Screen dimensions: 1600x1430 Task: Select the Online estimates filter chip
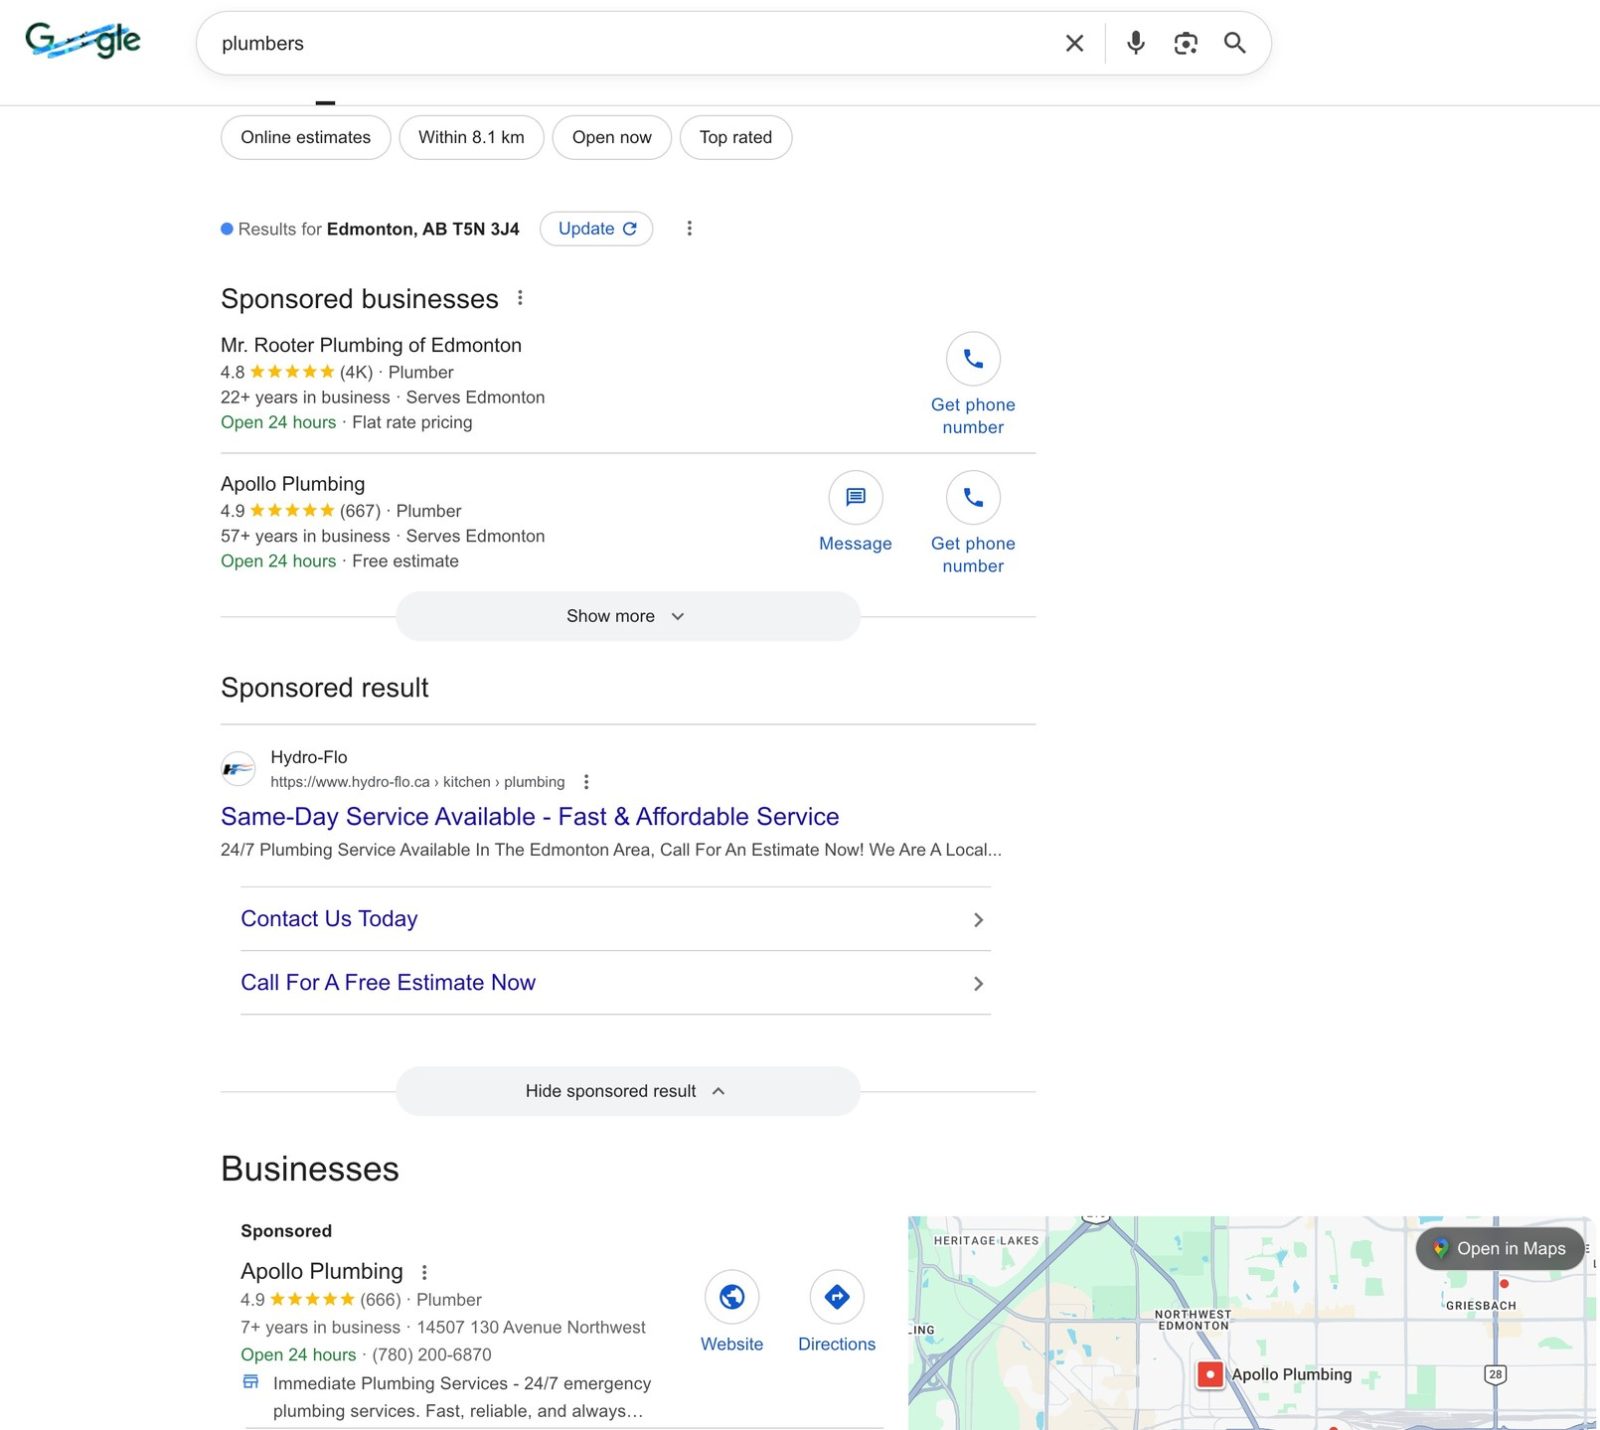[306, 137]
